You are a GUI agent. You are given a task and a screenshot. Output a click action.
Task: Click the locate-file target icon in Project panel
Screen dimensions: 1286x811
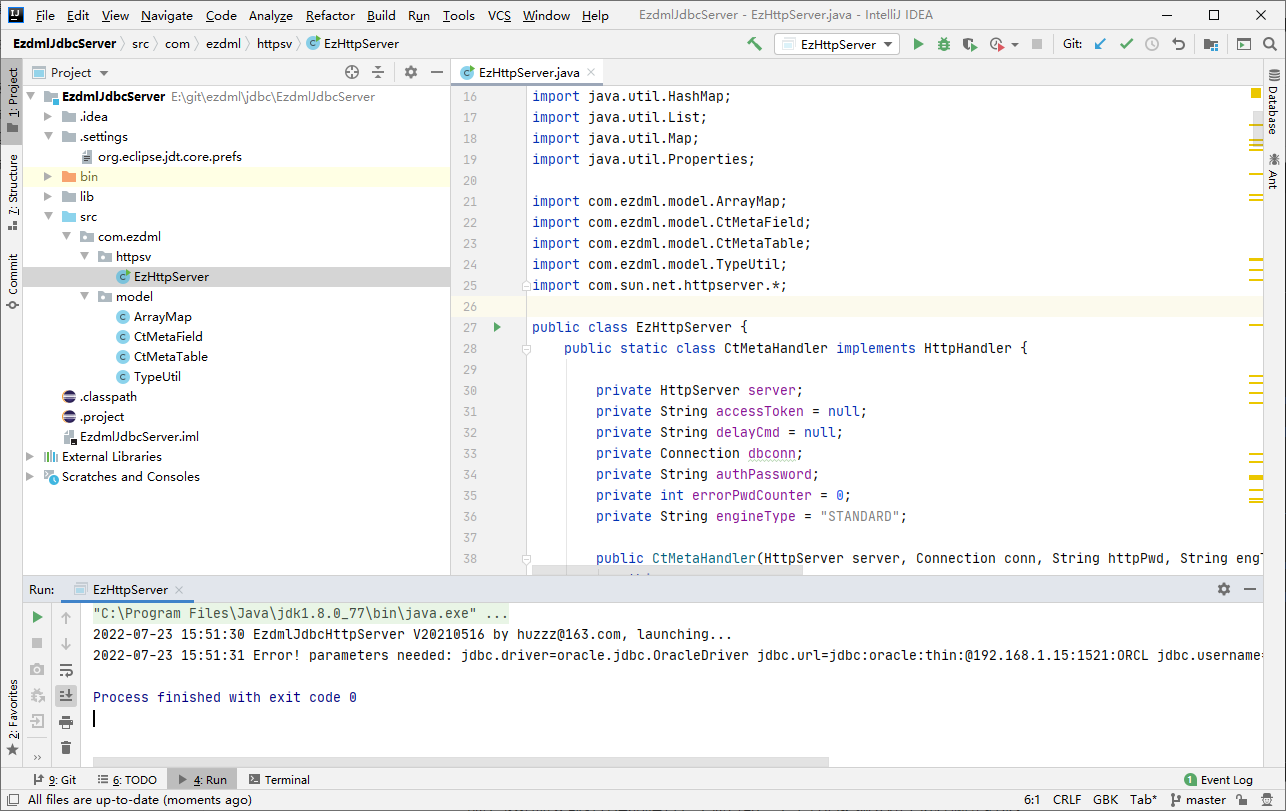click(352, 72)
